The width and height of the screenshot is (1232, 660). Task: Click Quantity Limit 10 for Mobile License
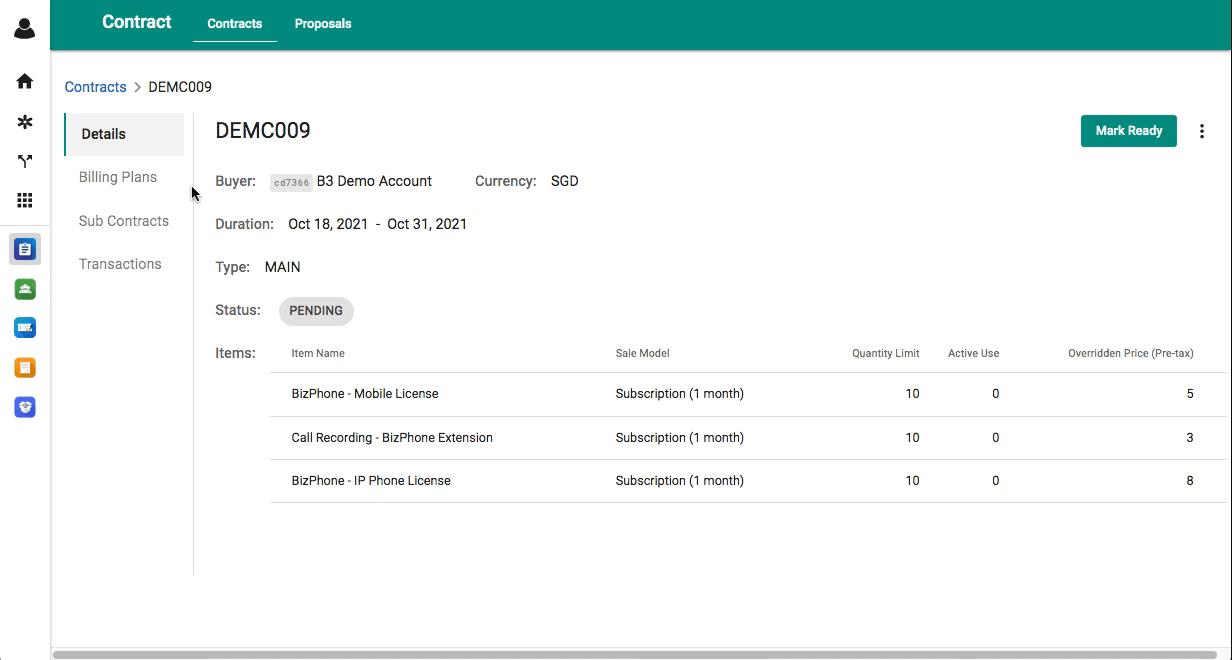click(912, 394)
